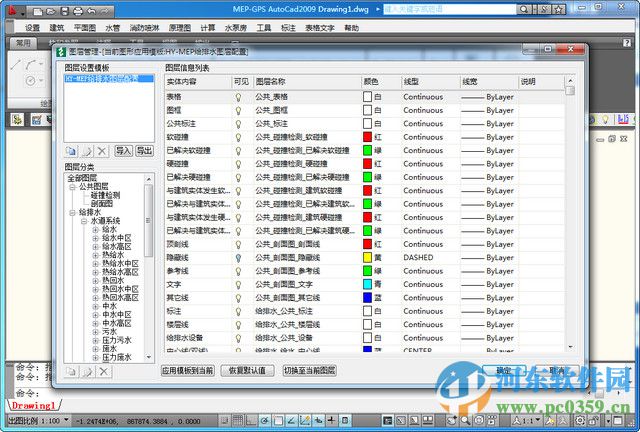
Task: Click the binoculars search icon in title bar
Action: 524,9
